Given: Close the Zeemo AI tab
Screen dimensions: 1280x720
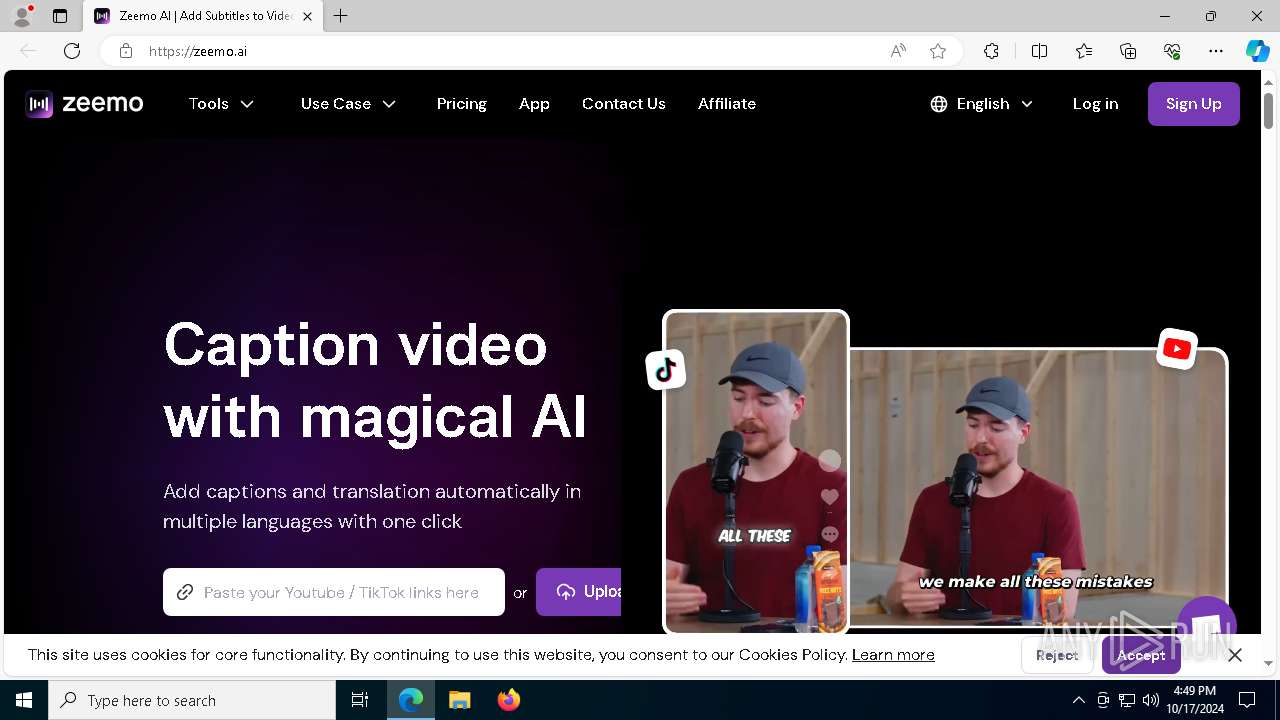Looking at the screenshot, I should coord(307,16).
